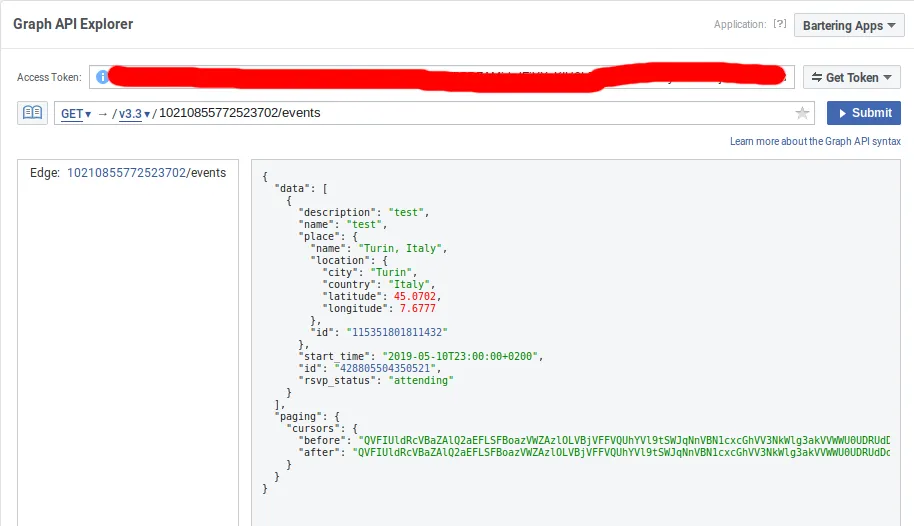Focus the Access Token field
This screenshot has height=526, width=914.
[441, 77]
